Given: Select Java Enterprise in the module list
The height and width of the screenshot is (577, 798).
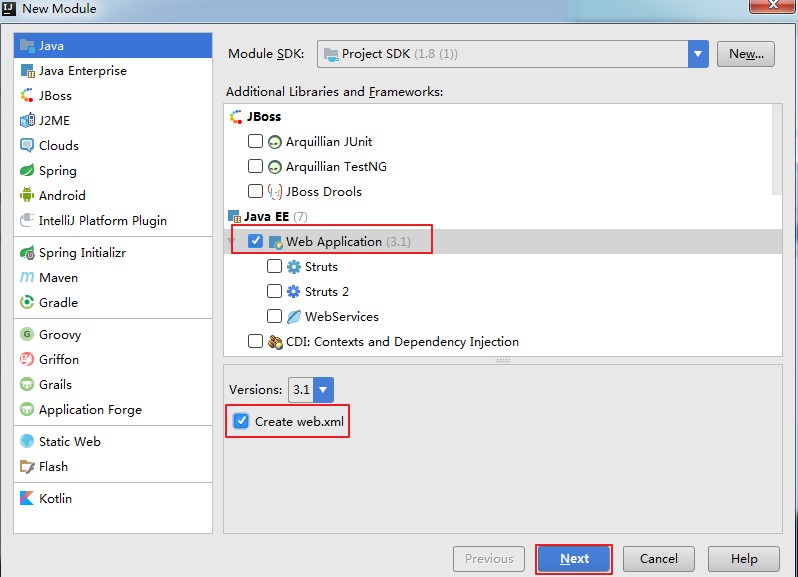Looking at the screenshot, I should (x=82, y=71).
